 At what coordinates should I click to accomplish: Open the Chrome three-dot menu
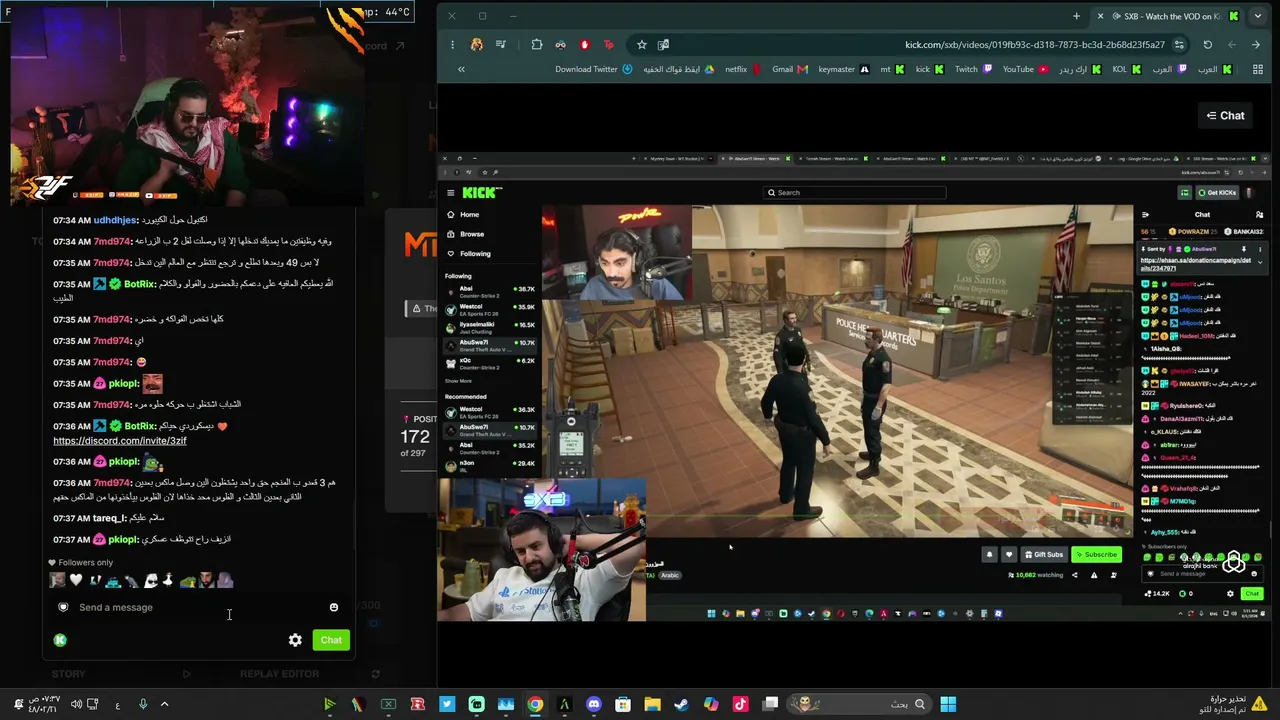pyautogui.click(x=452, y=44)
